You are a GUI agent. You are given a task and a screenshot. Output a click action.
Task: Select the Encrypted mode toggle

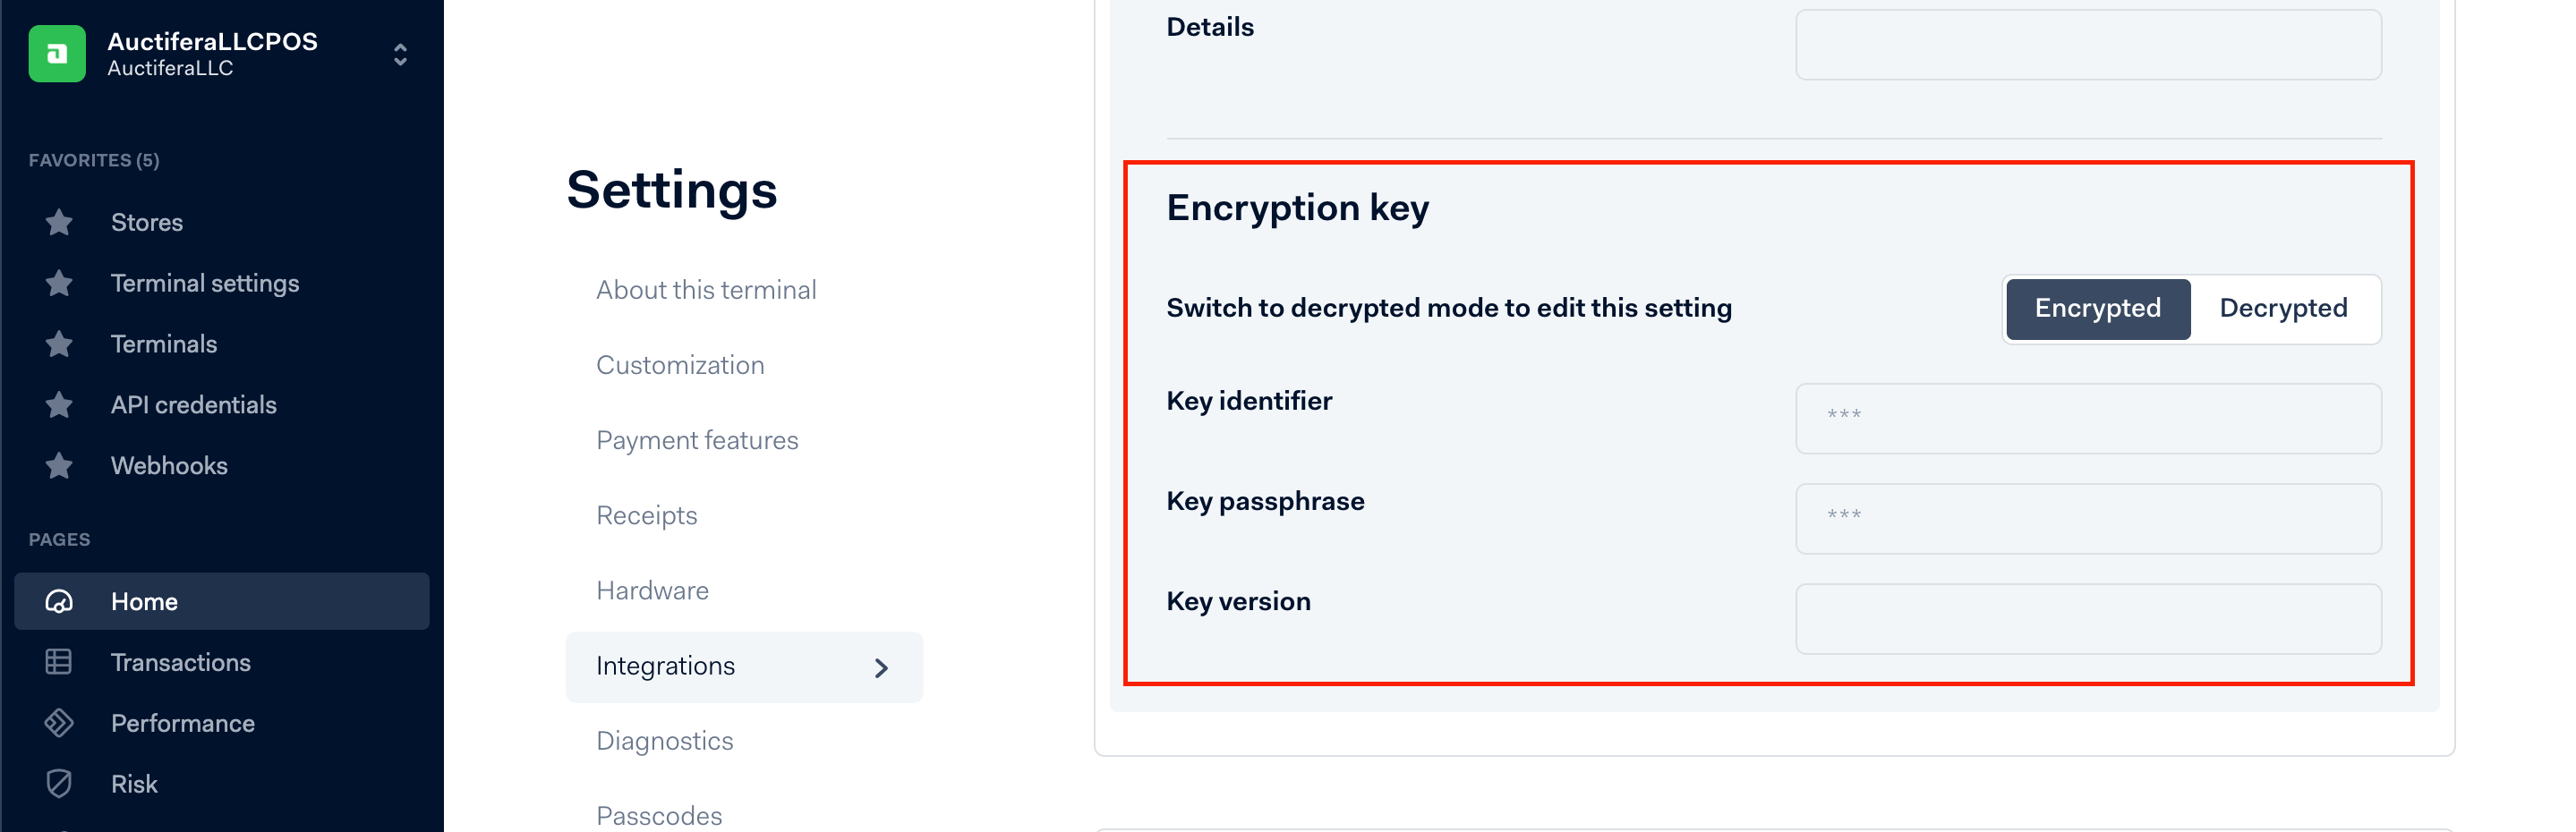[x=2097, y=309]
